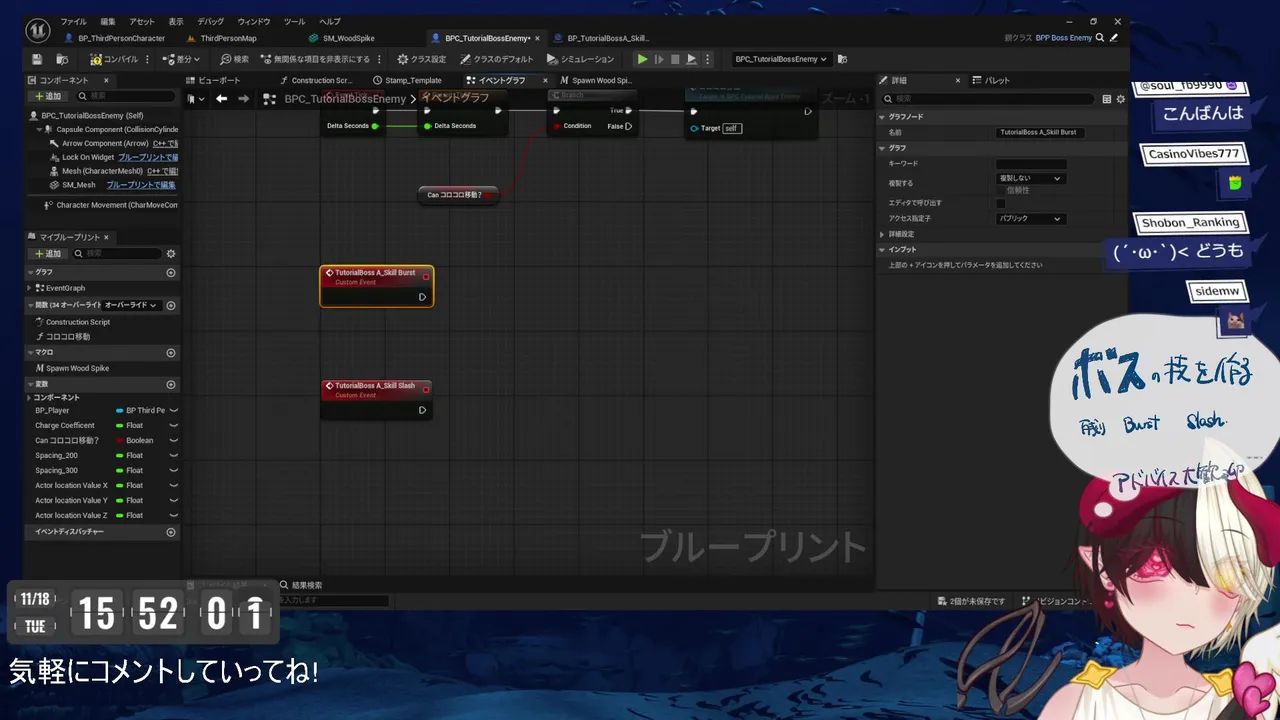1280x720 pixels.
Task: Open the アクセス指定子 dropdown
Action: tap(1030, 218)
